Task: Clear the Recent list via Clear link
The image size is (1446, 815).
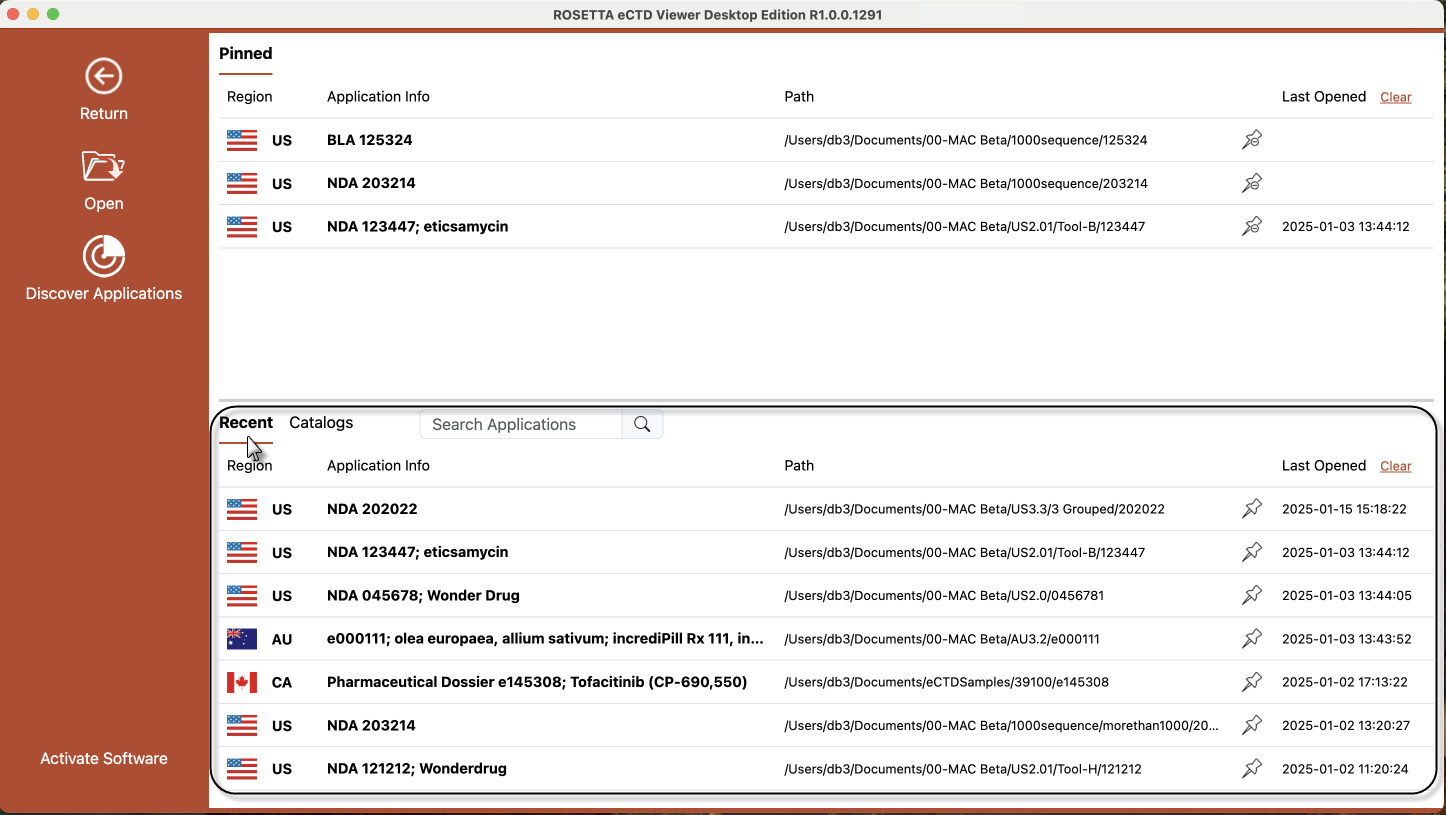Action: tap(1395, 466)
